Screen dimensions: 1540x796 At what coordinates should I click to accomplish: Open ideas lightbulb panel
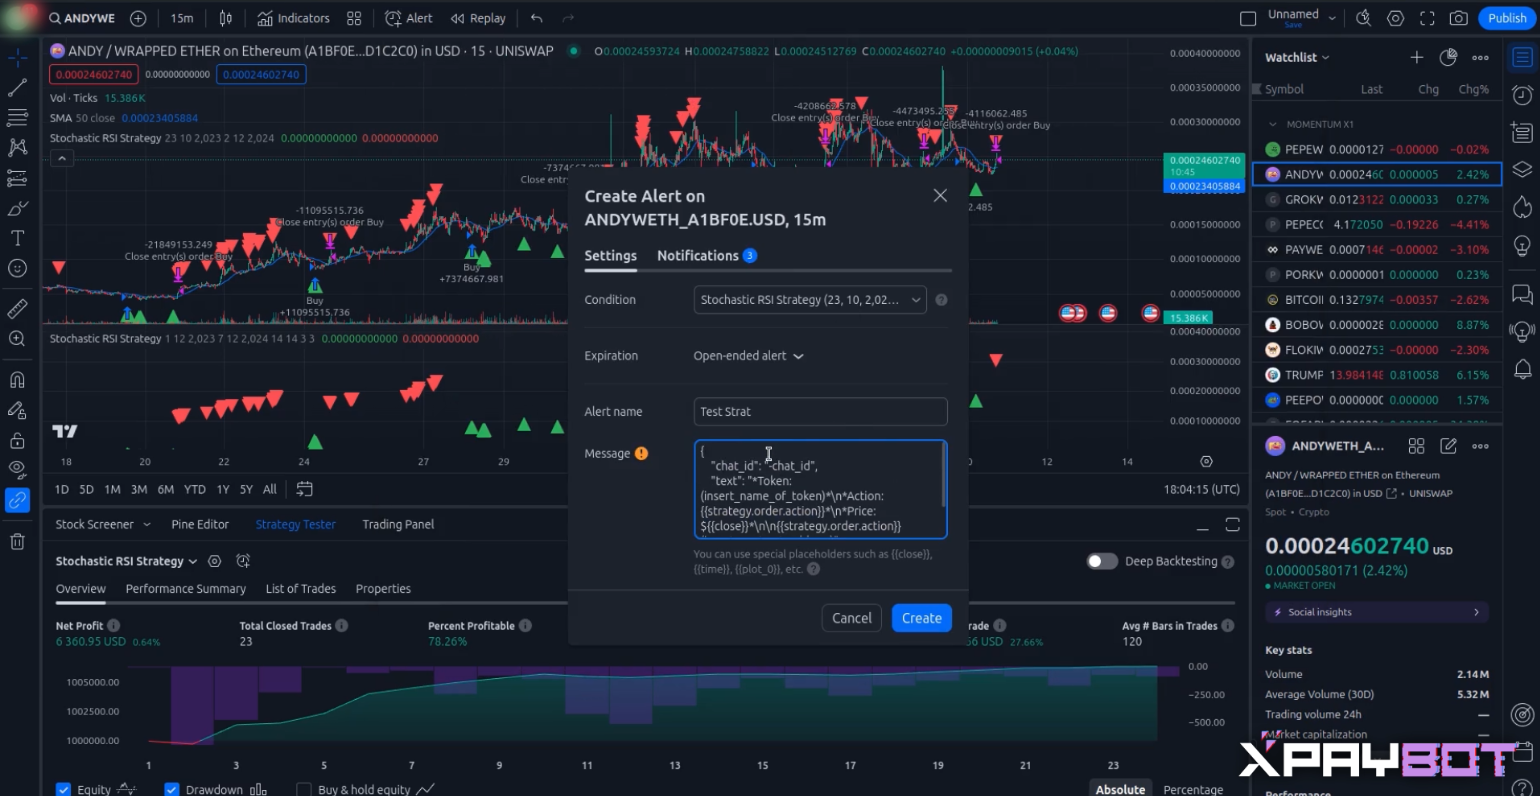(1522, 245)
